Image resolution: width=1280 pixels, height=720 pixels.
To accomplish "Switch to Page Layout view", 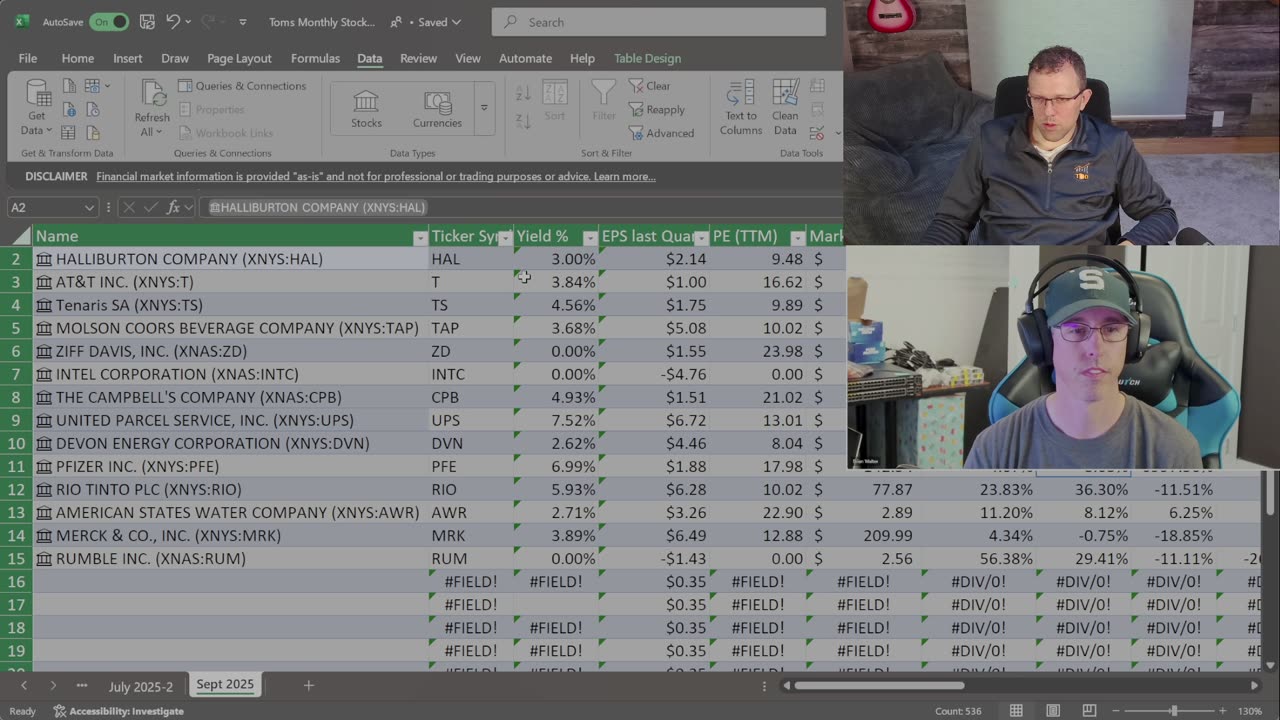I will point(1053,711).
